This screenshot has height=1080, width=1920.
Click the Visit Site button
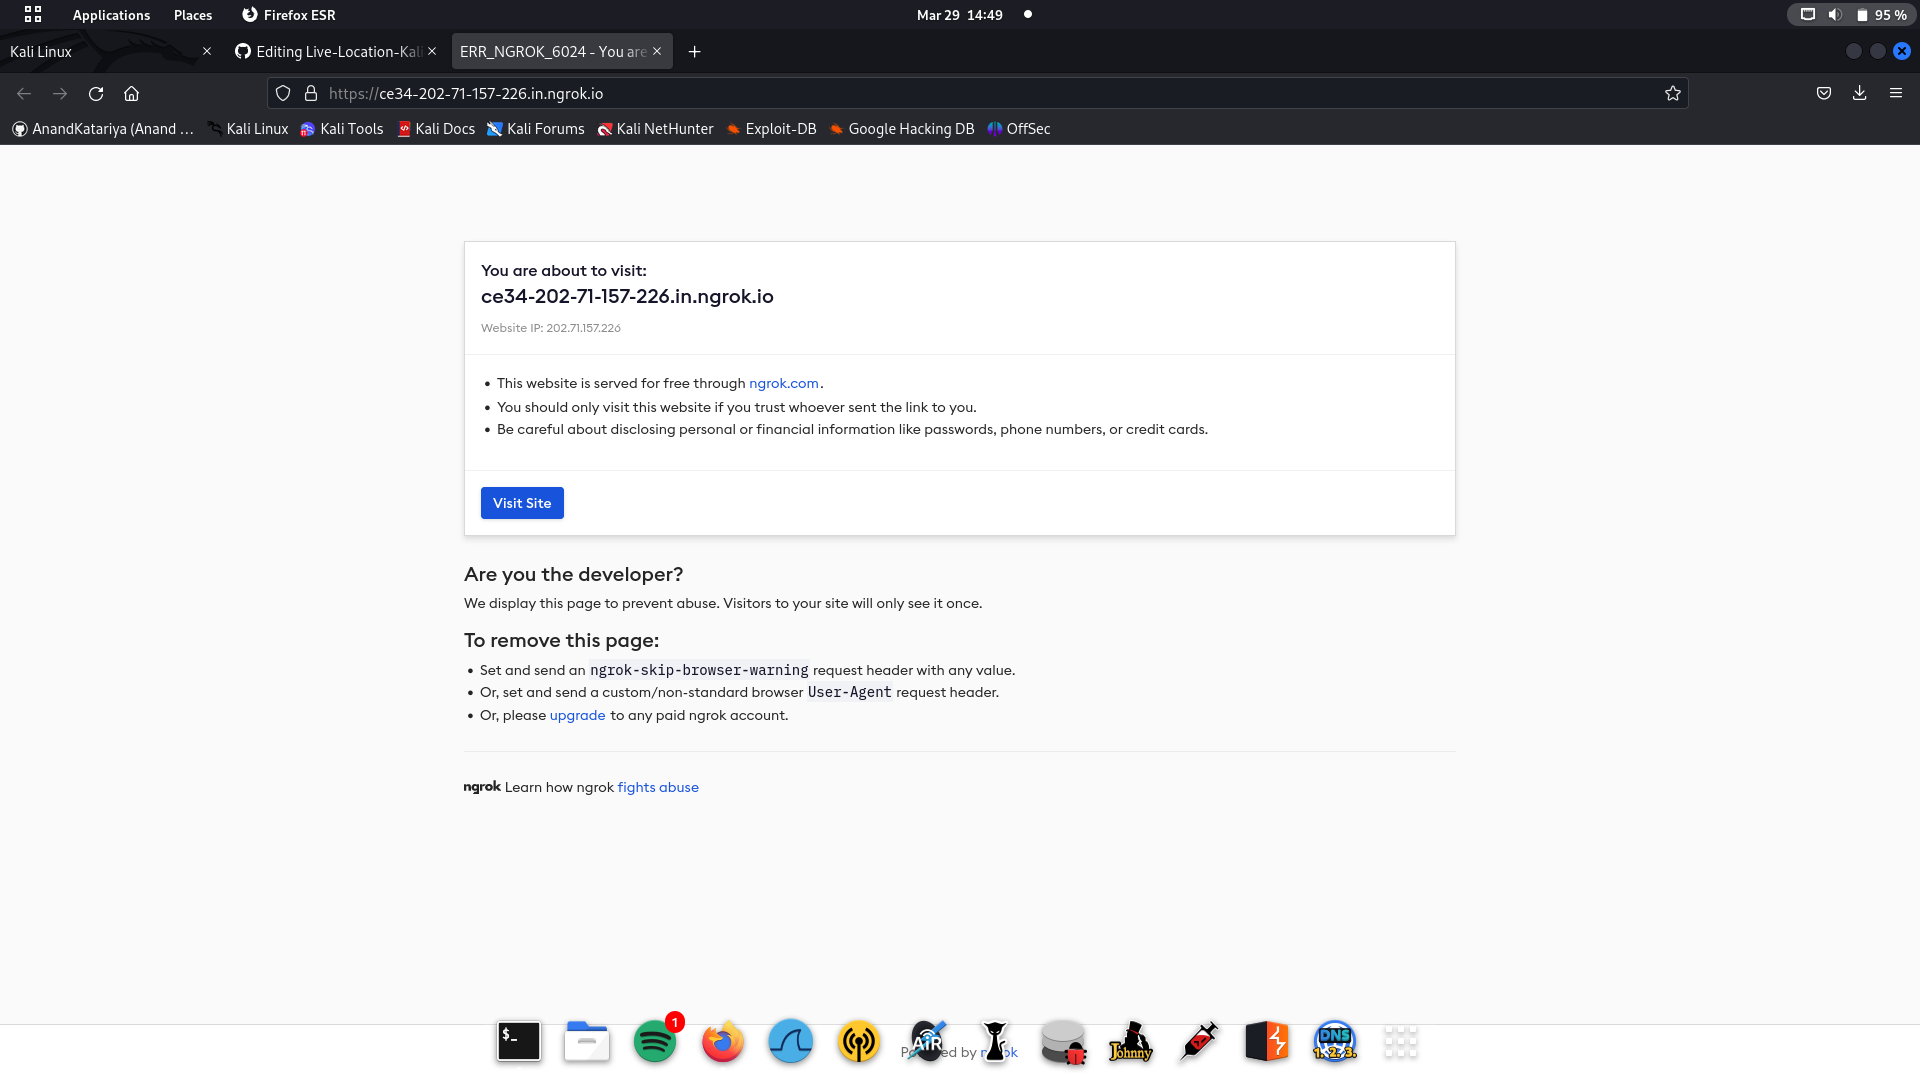pyautogui.click(x=522, y=503)
